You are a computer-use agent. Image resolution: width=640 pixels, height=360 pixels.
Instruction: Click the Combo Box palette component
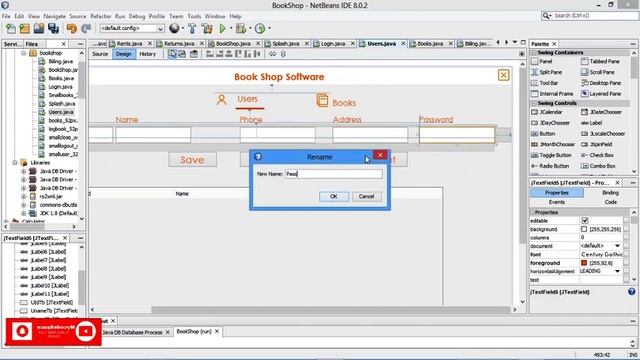598,166
